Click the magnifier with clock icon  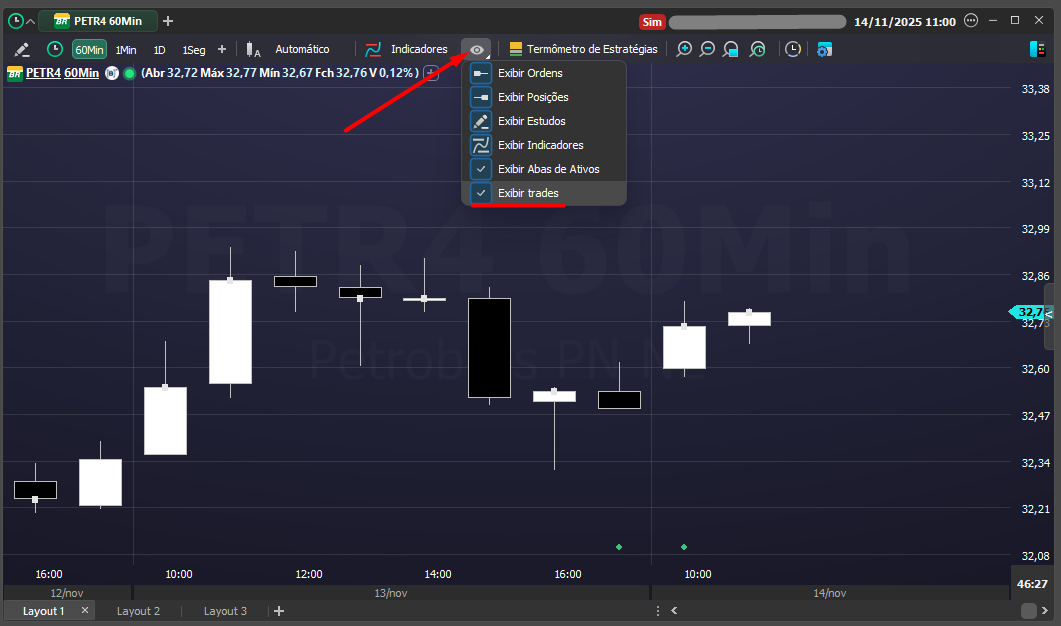(758, 49)
